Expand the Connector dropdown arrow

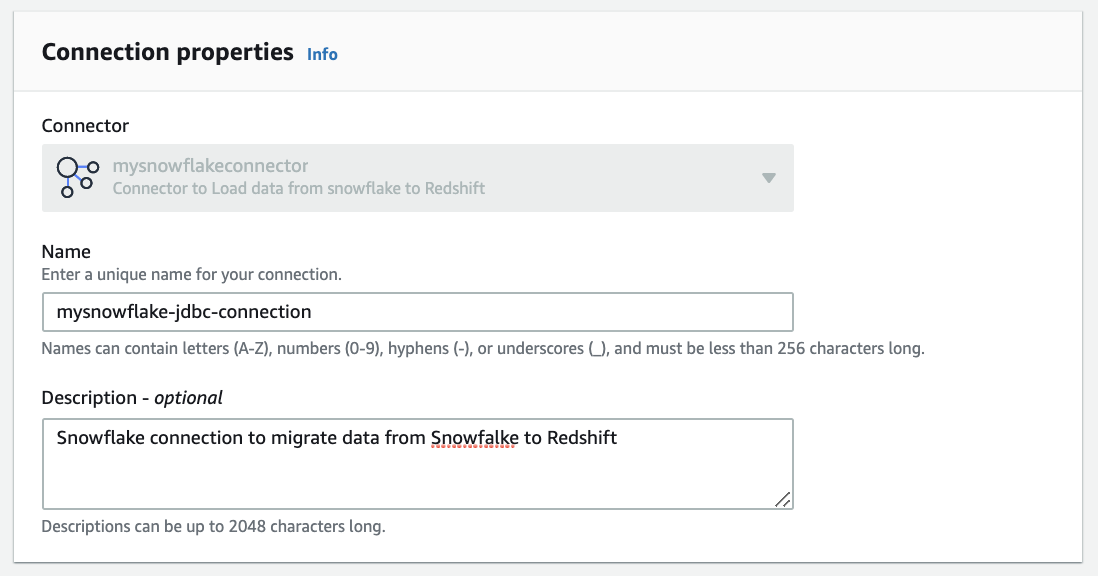(x=768, y=178)
